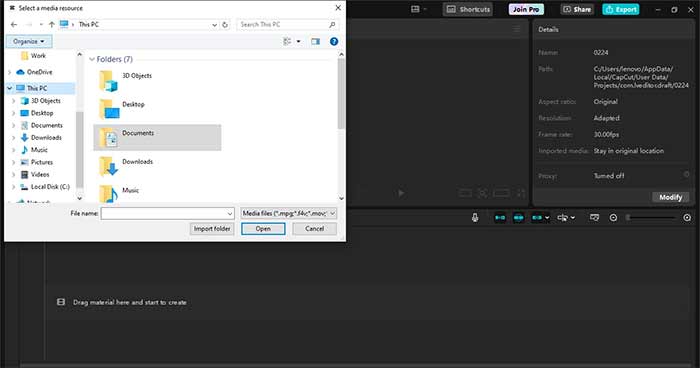Click the forward navigation arrow in dialog

[x=29, y=25]
